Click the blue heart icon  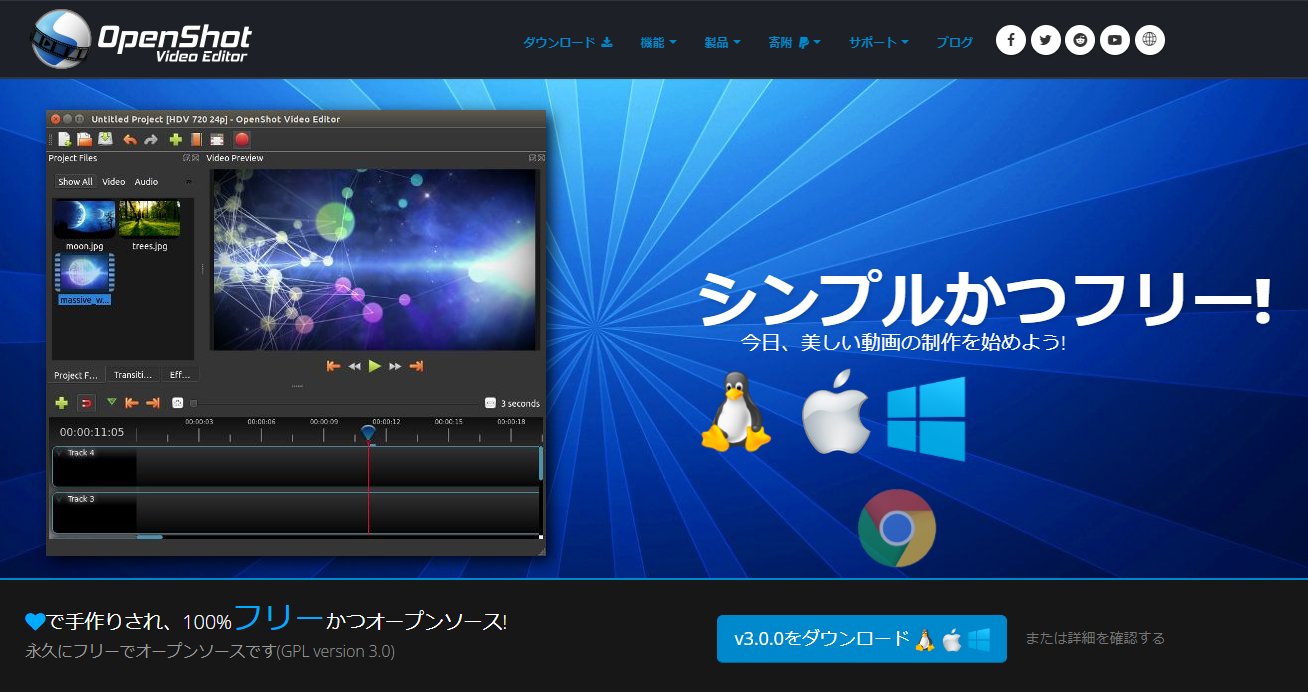click(35, 622)
